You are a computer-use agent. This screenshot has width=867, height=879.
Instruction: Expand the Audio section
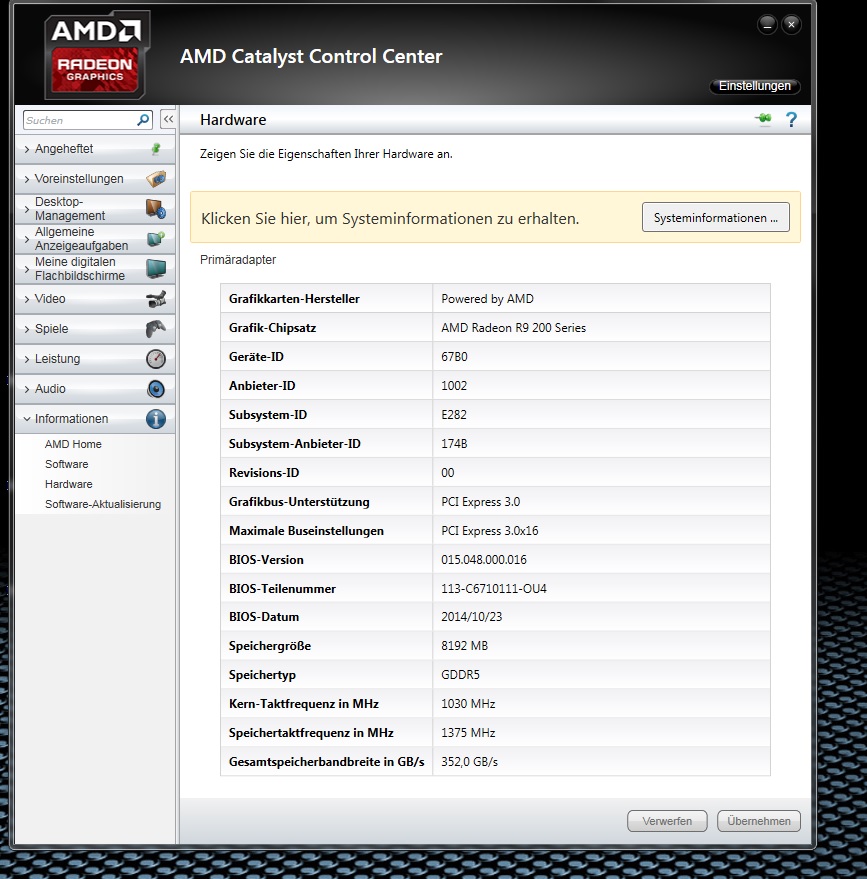click(95, 389)
